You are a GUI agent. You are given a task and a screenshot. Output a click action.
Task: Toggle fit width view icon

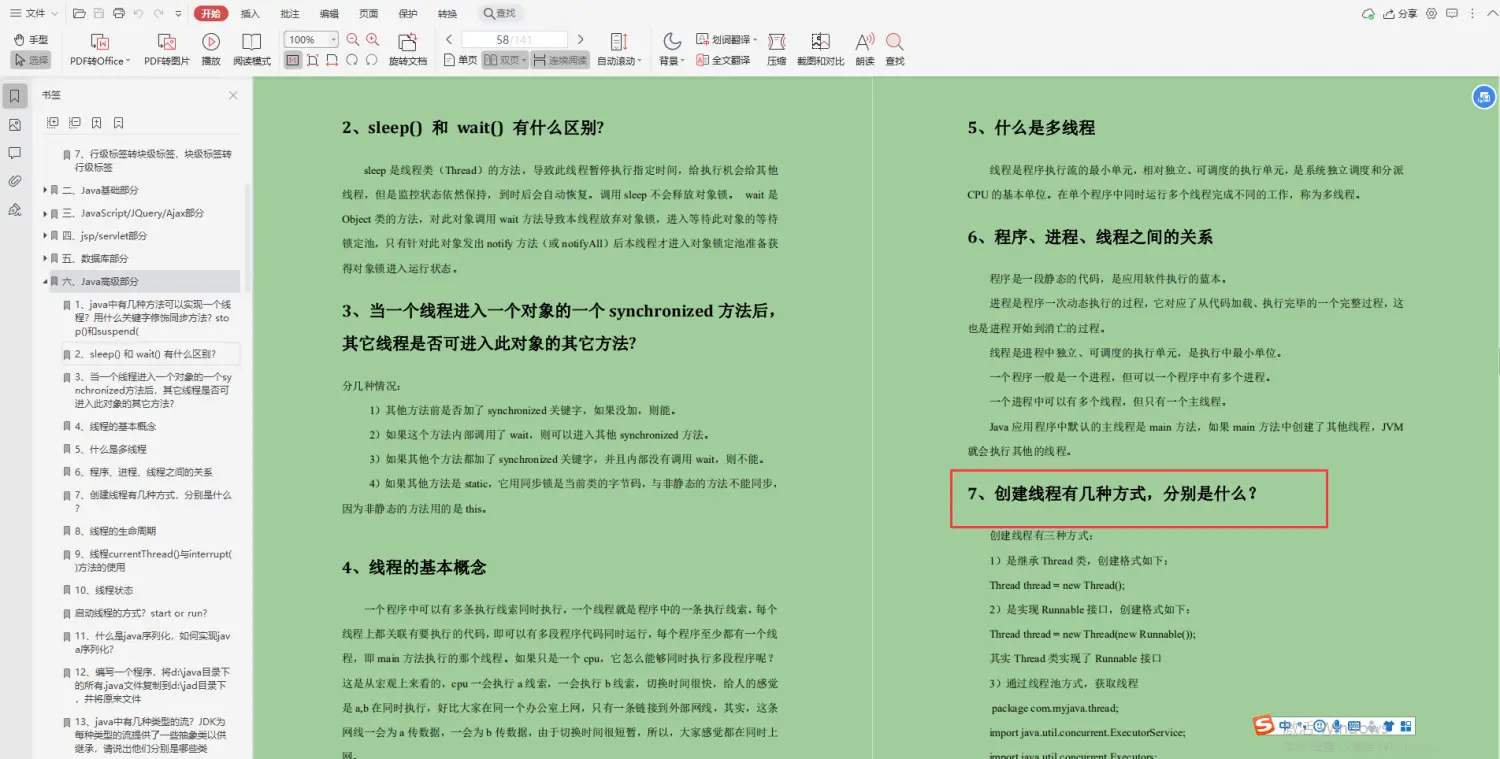332,60
